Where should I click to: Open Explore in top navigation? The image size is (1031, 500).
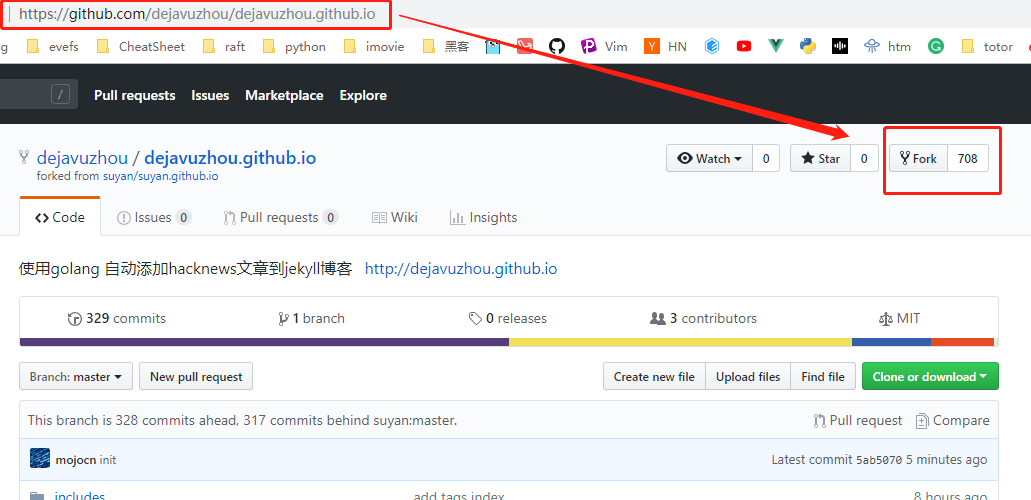point(363,95)
